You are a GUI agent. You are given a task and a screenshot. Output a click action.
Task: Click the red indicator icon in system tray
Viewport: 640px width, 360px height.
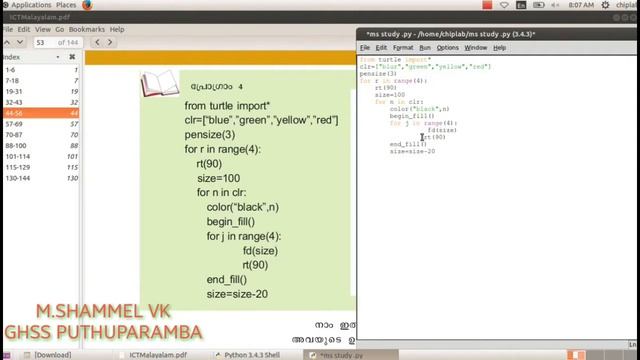click(x=487, y=5)
